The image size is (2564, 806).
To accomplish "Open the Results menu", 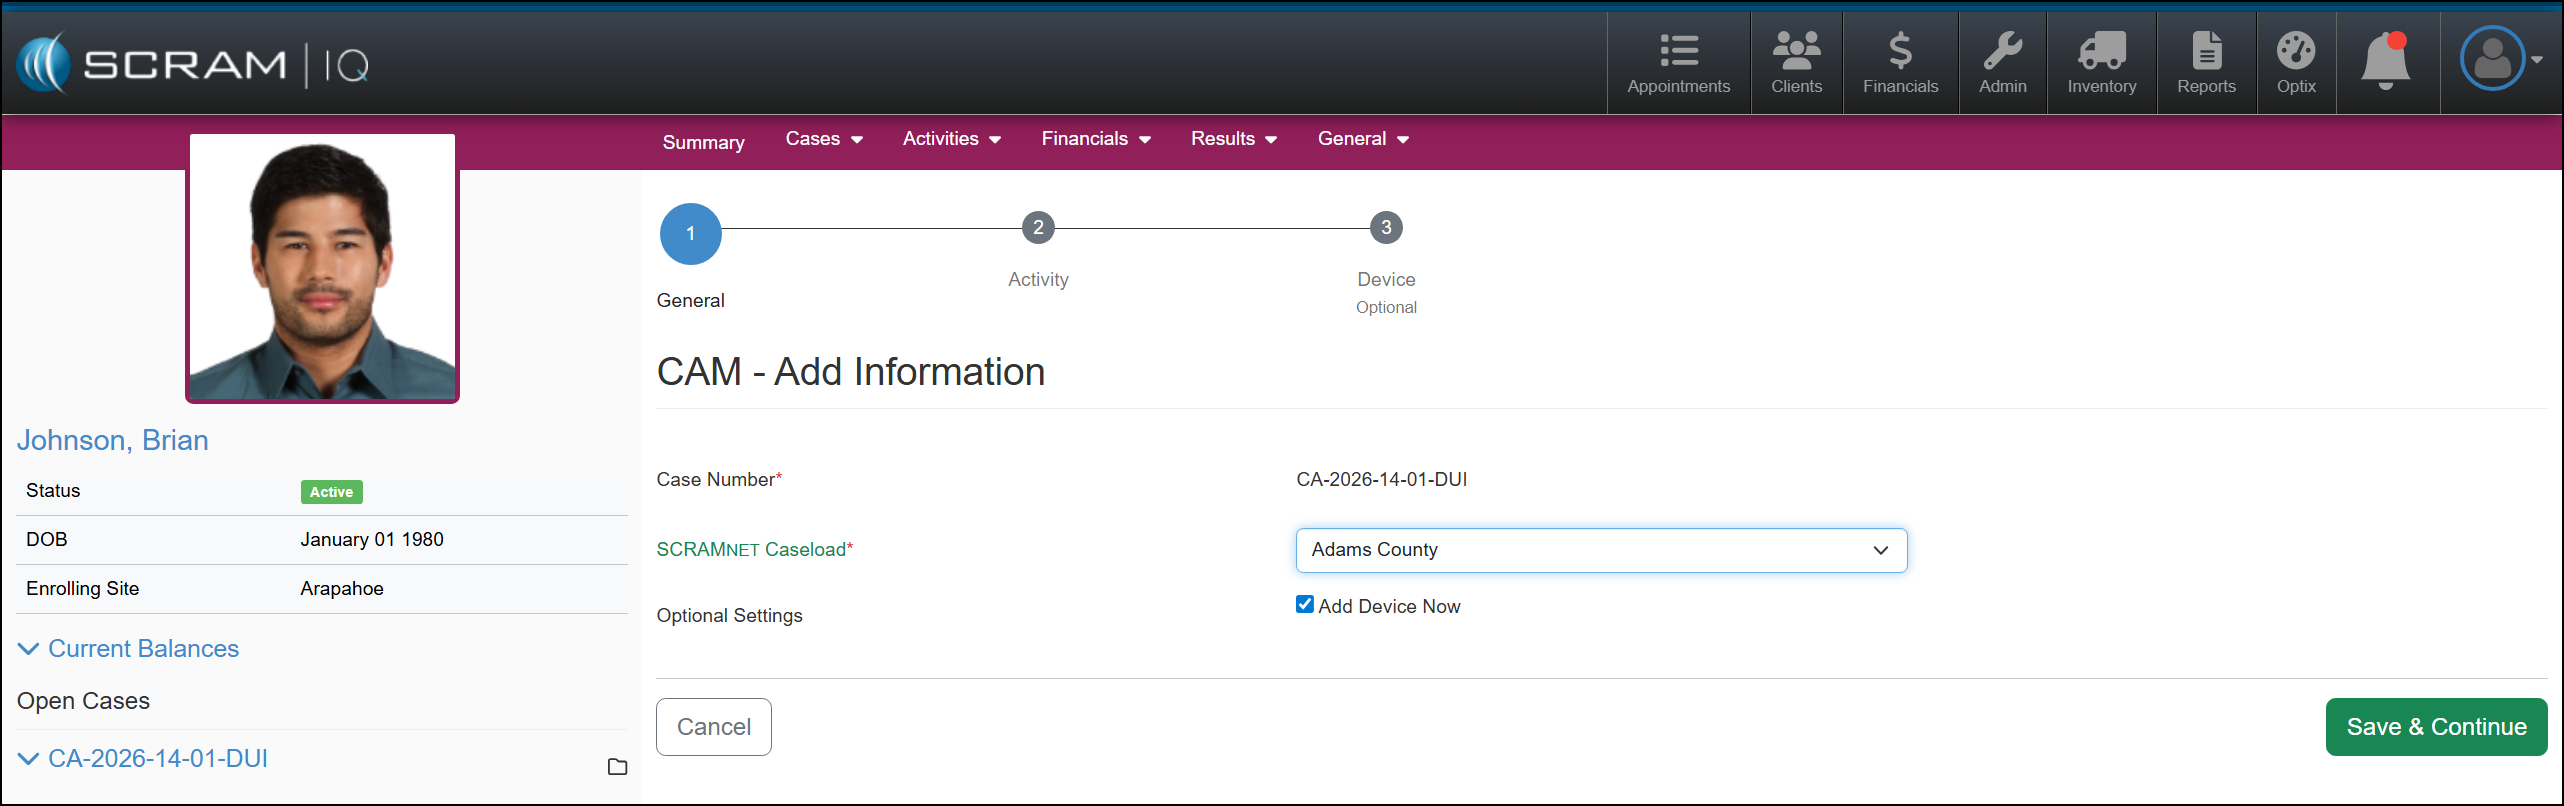I will tap(1233, 139).
